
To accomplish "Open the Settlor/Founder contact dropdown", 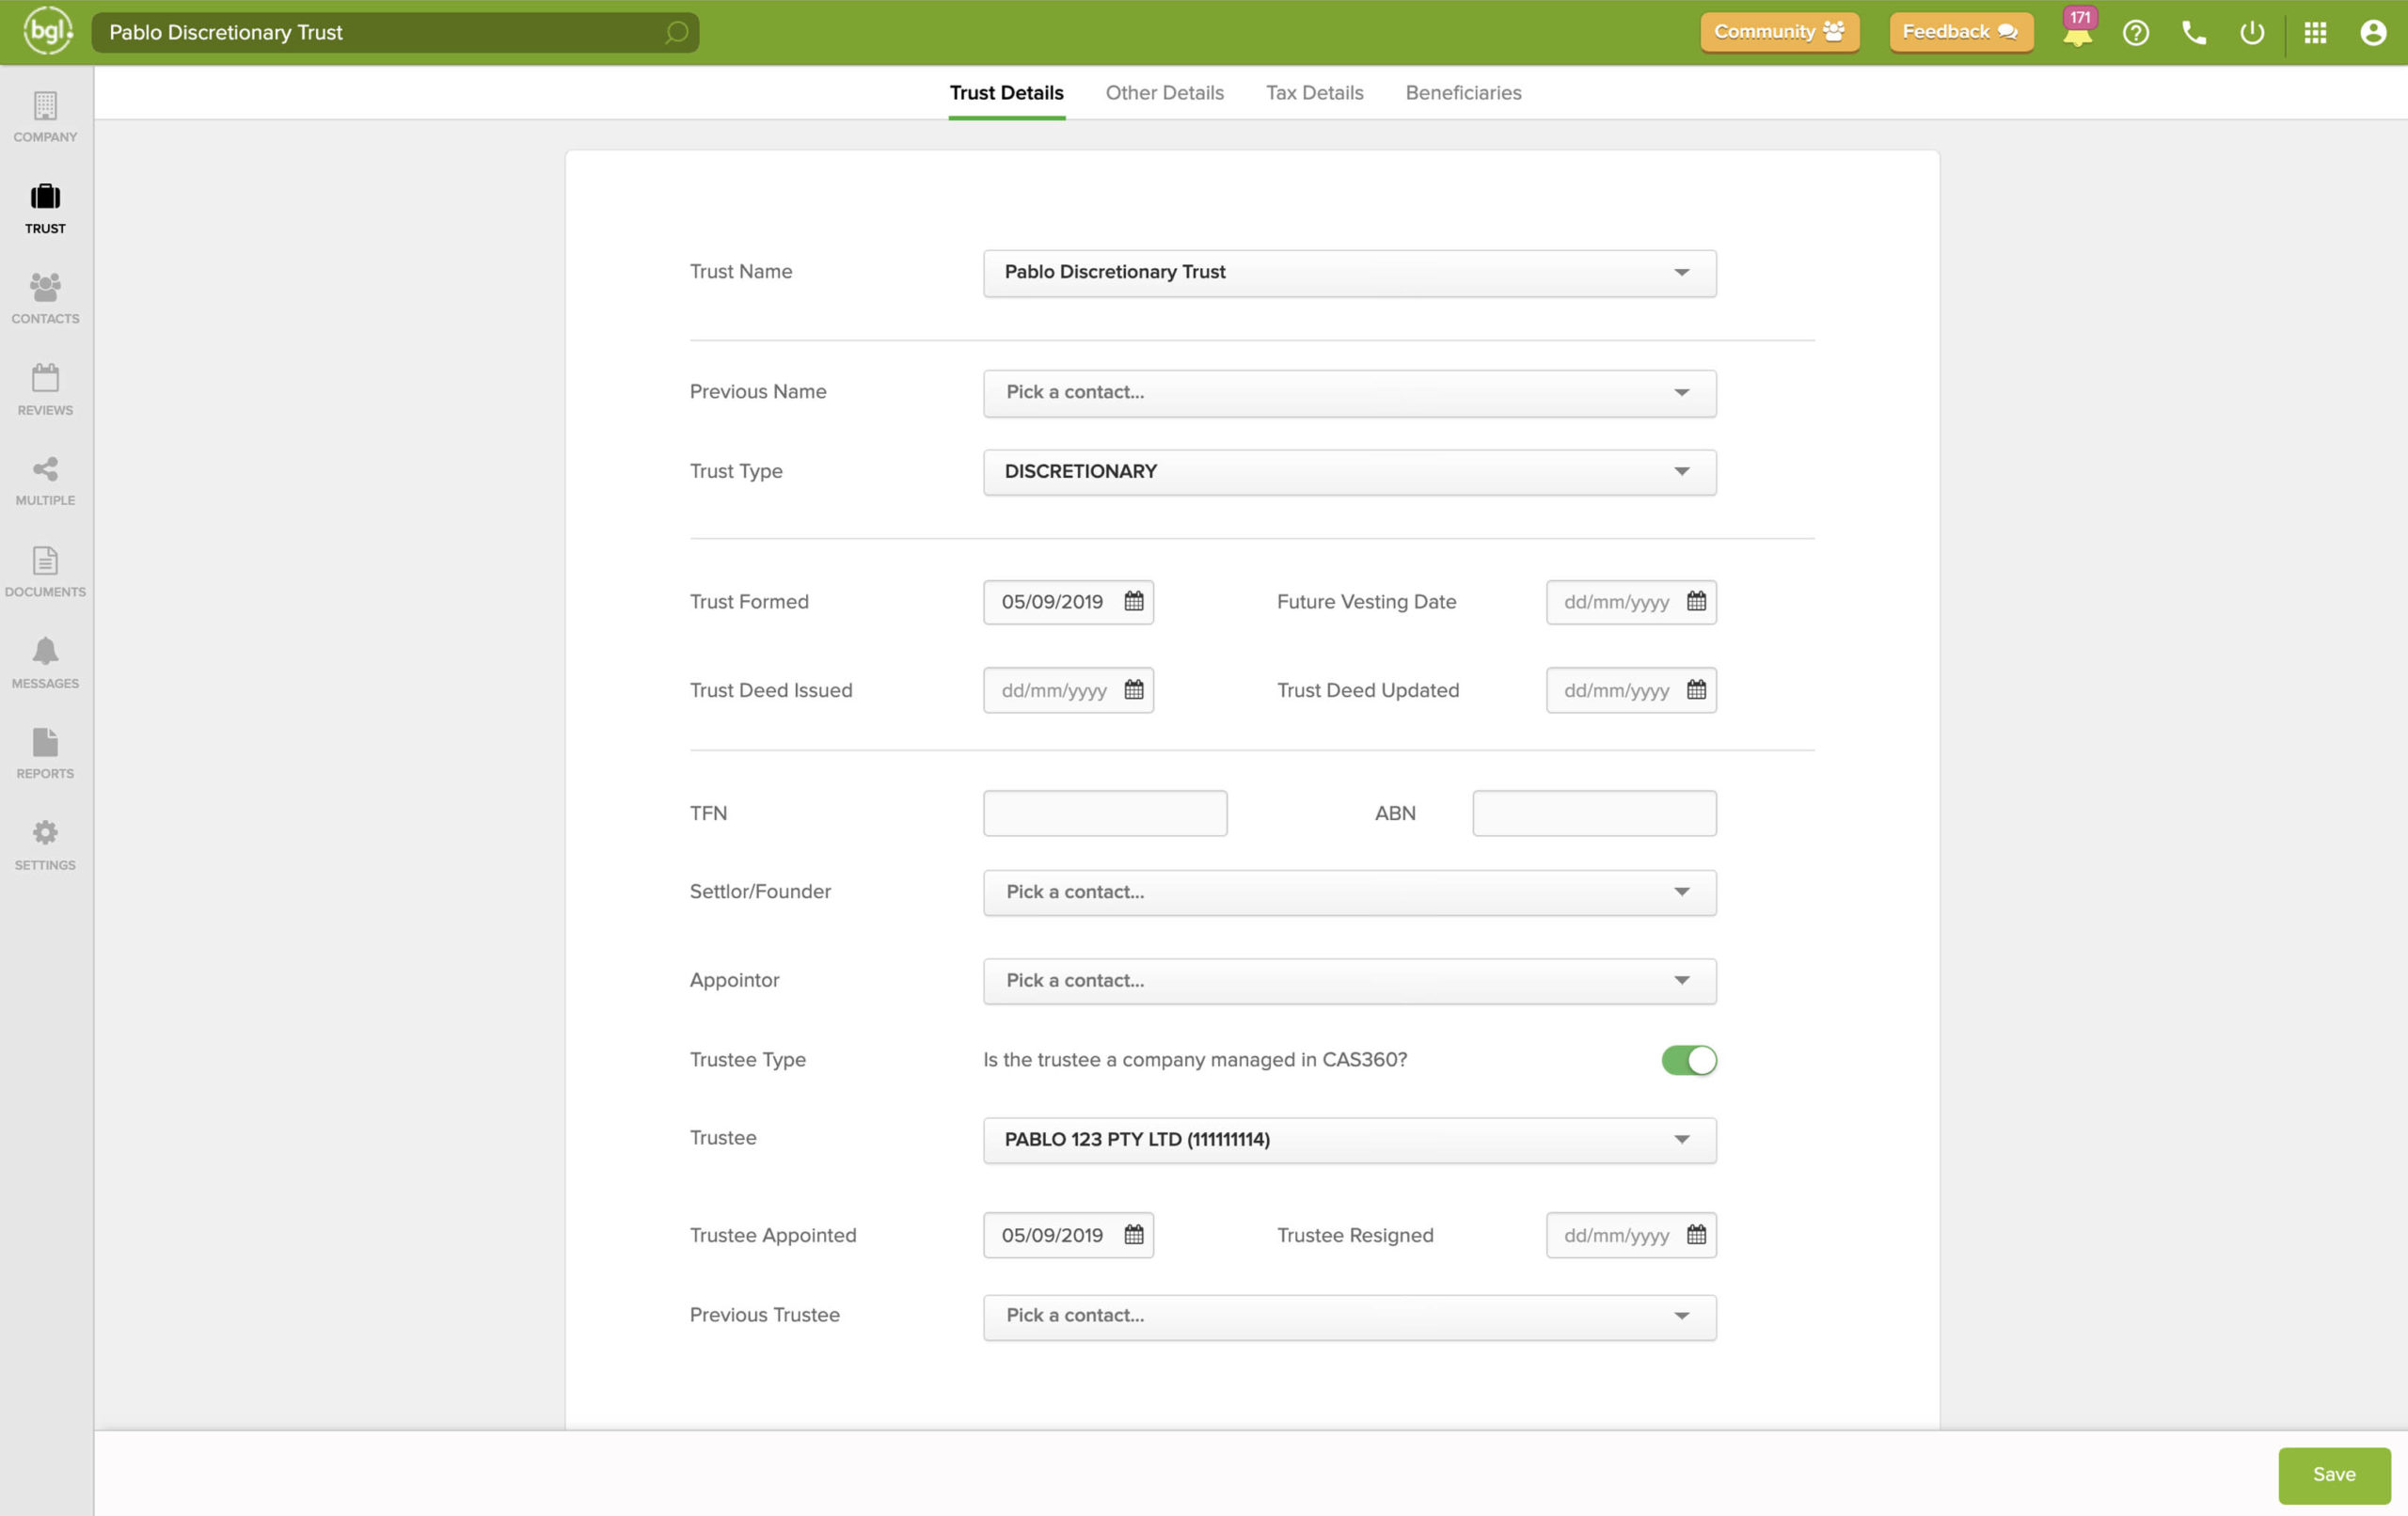I will [1349, 892].
